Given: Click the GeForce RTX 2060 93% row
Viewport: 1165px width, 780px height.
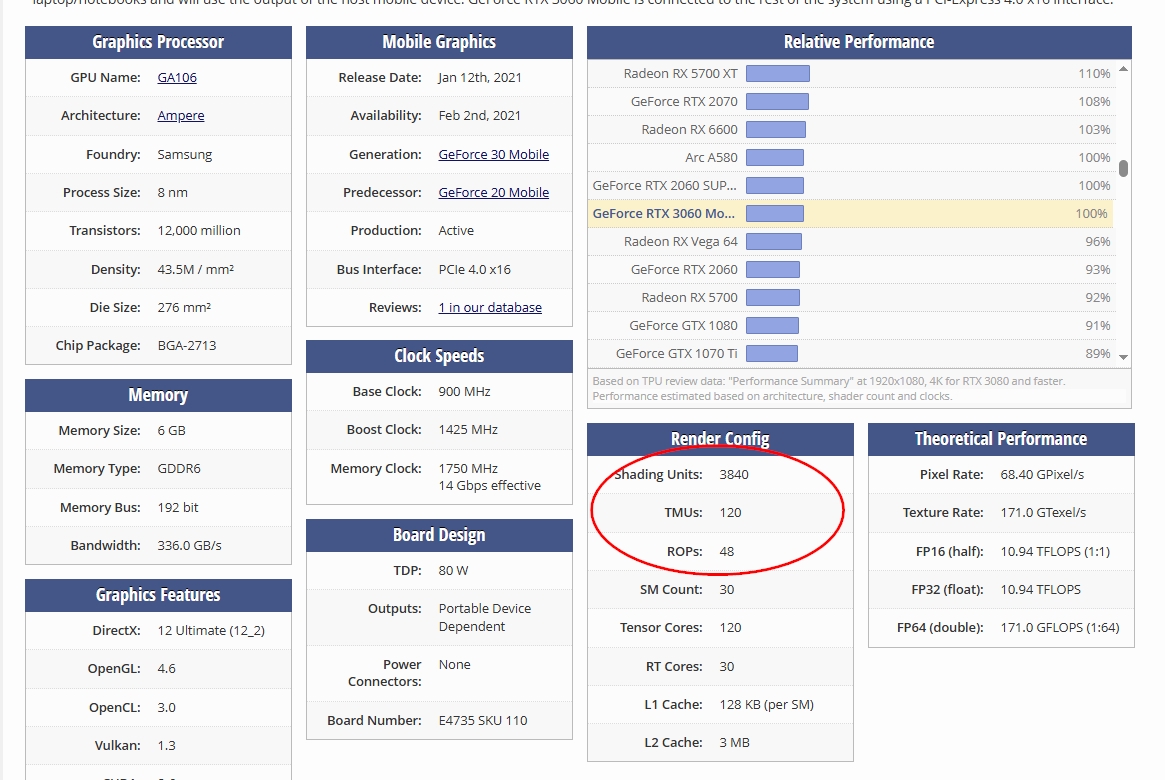Looking at the screenshot, I should [x=851, y=270].
